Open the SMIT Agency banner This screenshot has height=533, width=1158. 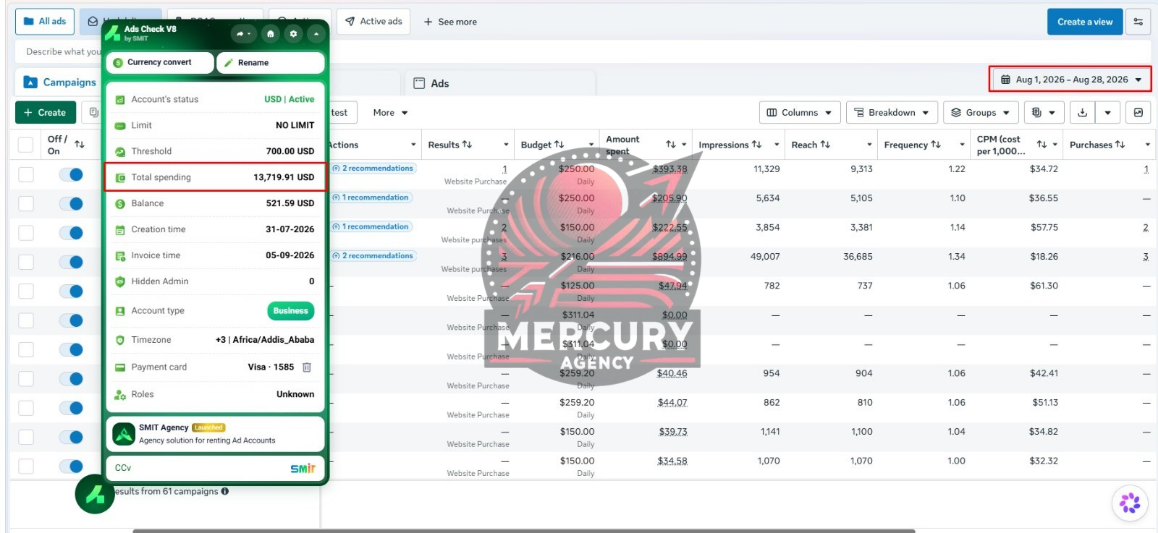pyautogui.click(x=215, y=434)
